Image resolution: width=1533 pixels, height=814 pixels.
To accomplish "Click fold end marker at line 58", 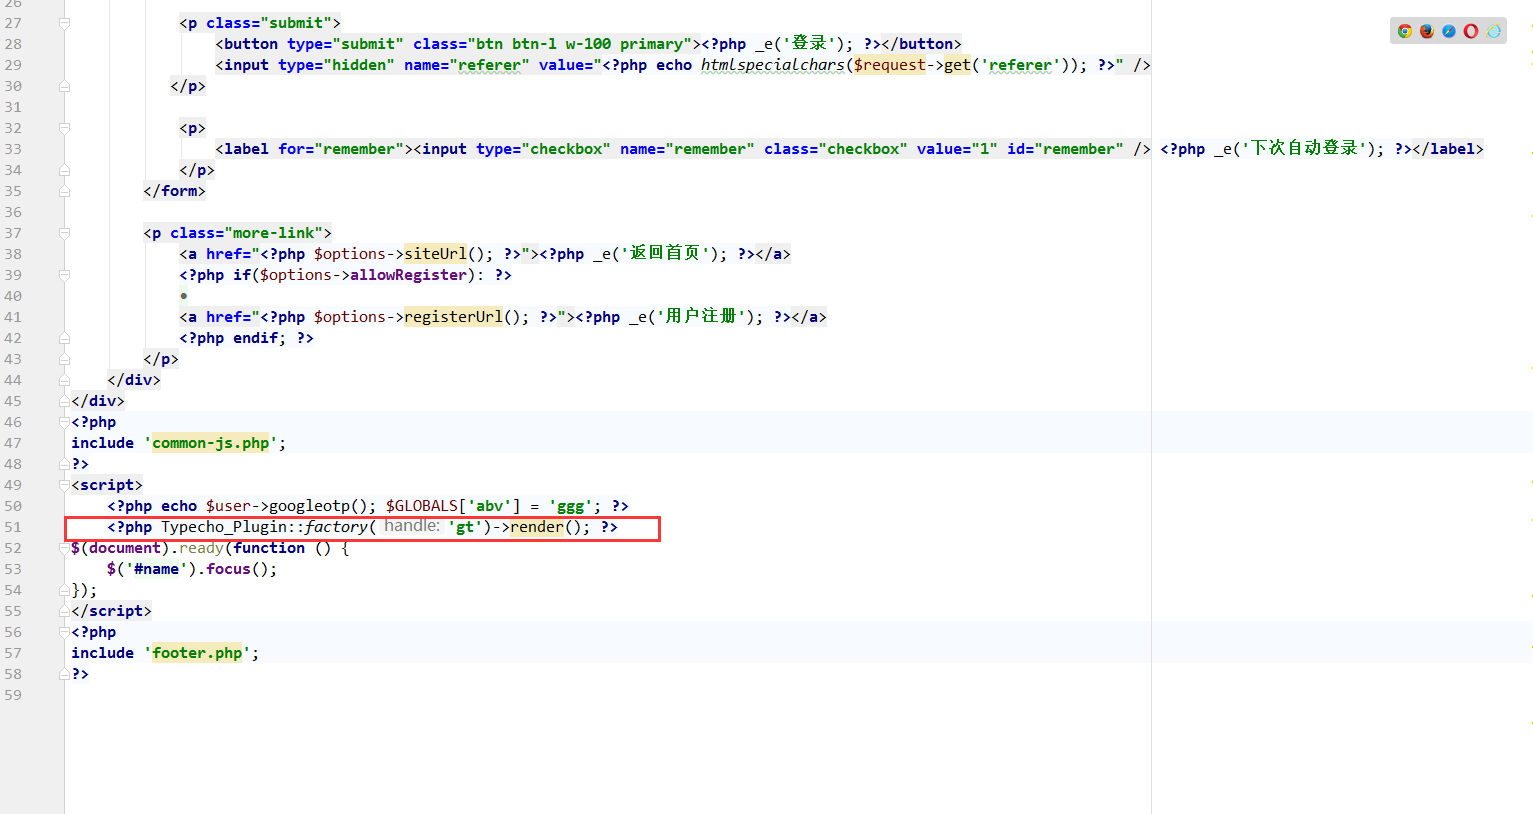I will 64,674.
